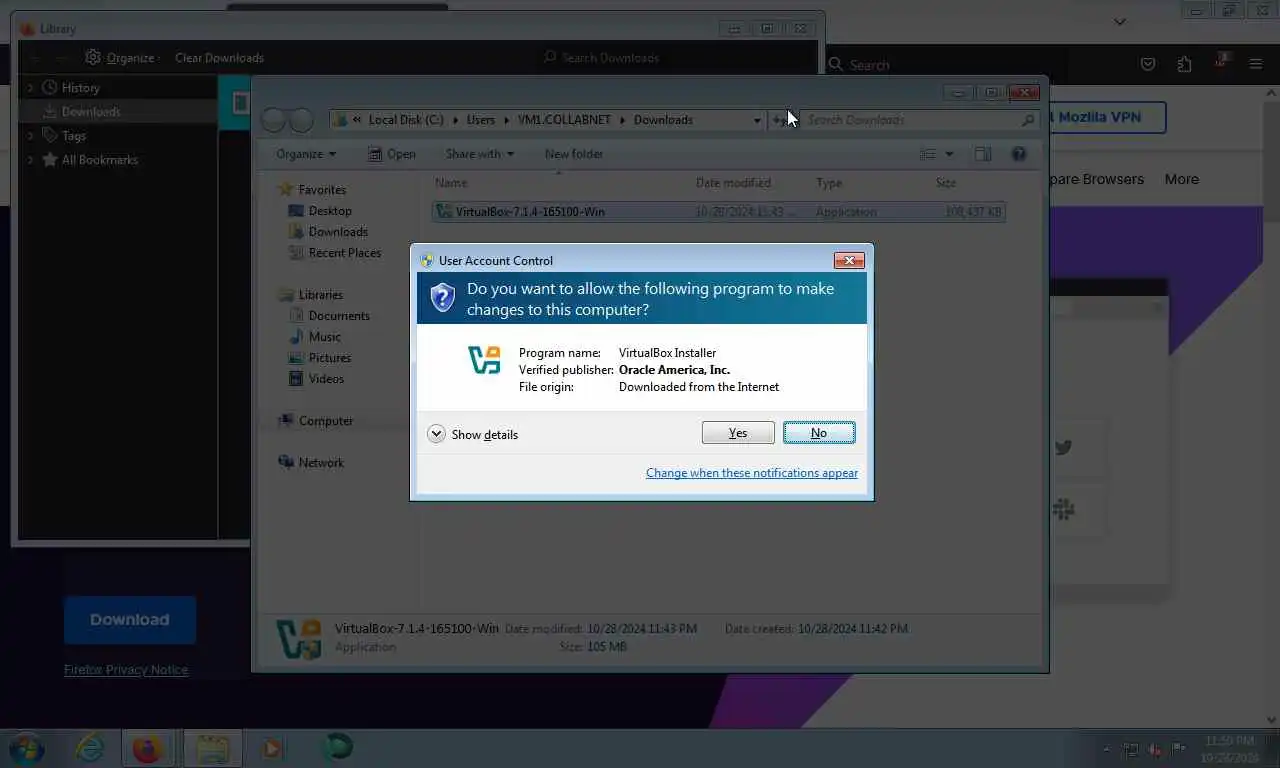Click Twitter icon on webpage
Image resolution: width=1280 pixels, height=768 pixels.
click(x=1063, y=447)
